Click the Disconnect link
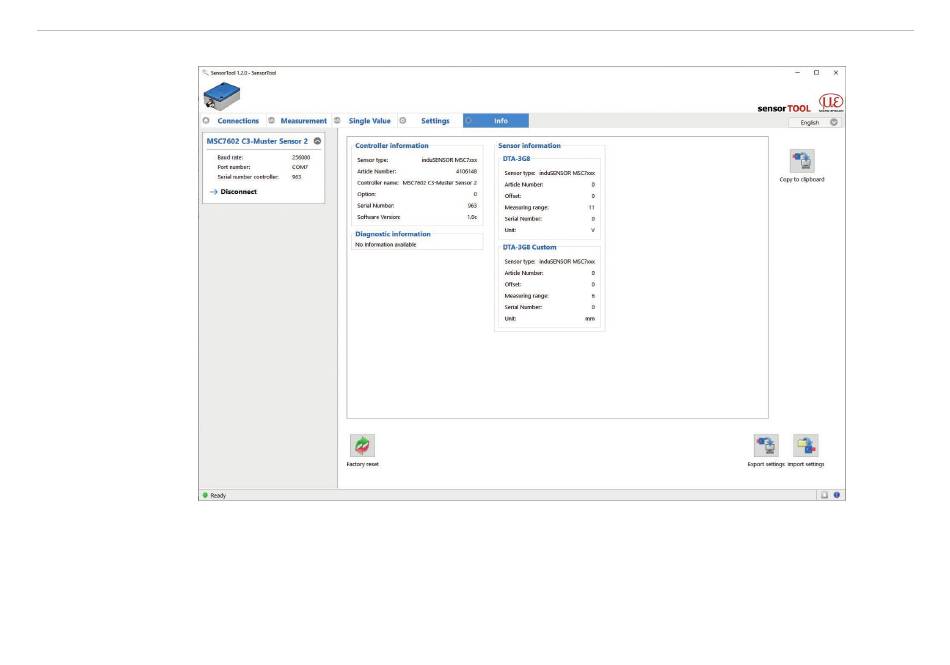 238,191
